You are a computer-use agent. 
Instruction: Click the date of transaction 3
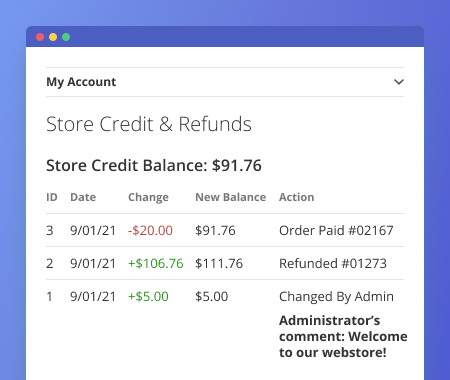tap(93, 230)
